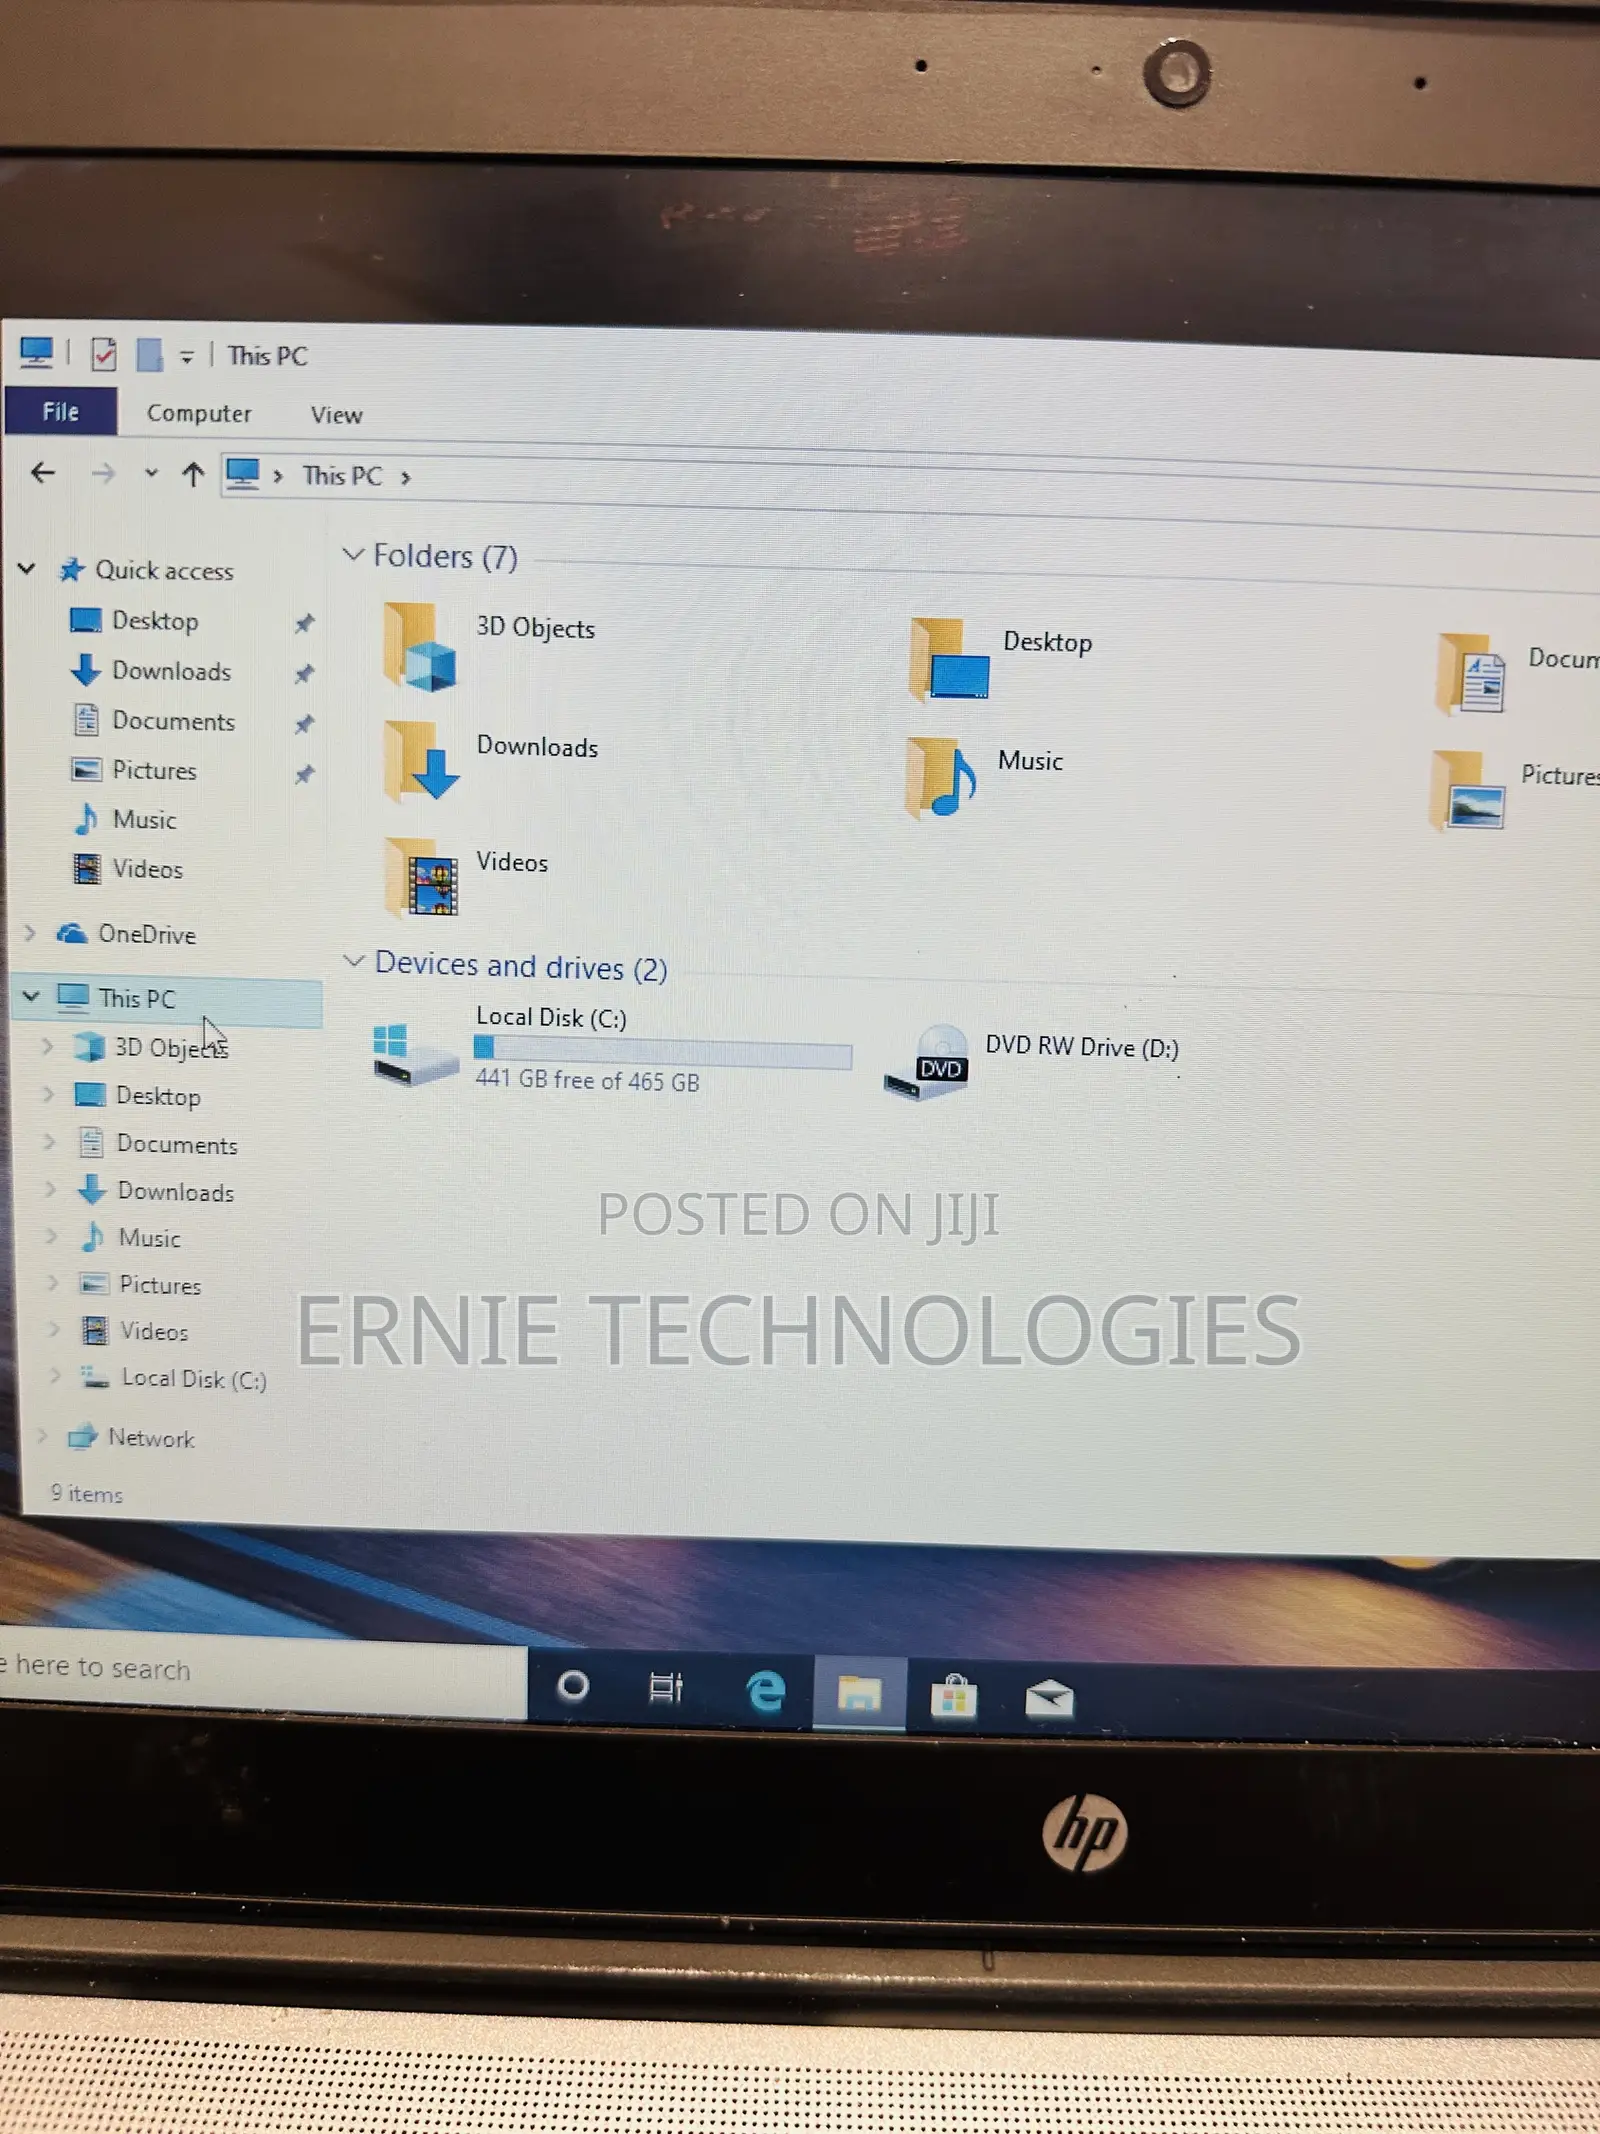Select Pictures under This PC tree
The width and height of the screenshot is (1600, 2134).
[x=160, y=1284]
